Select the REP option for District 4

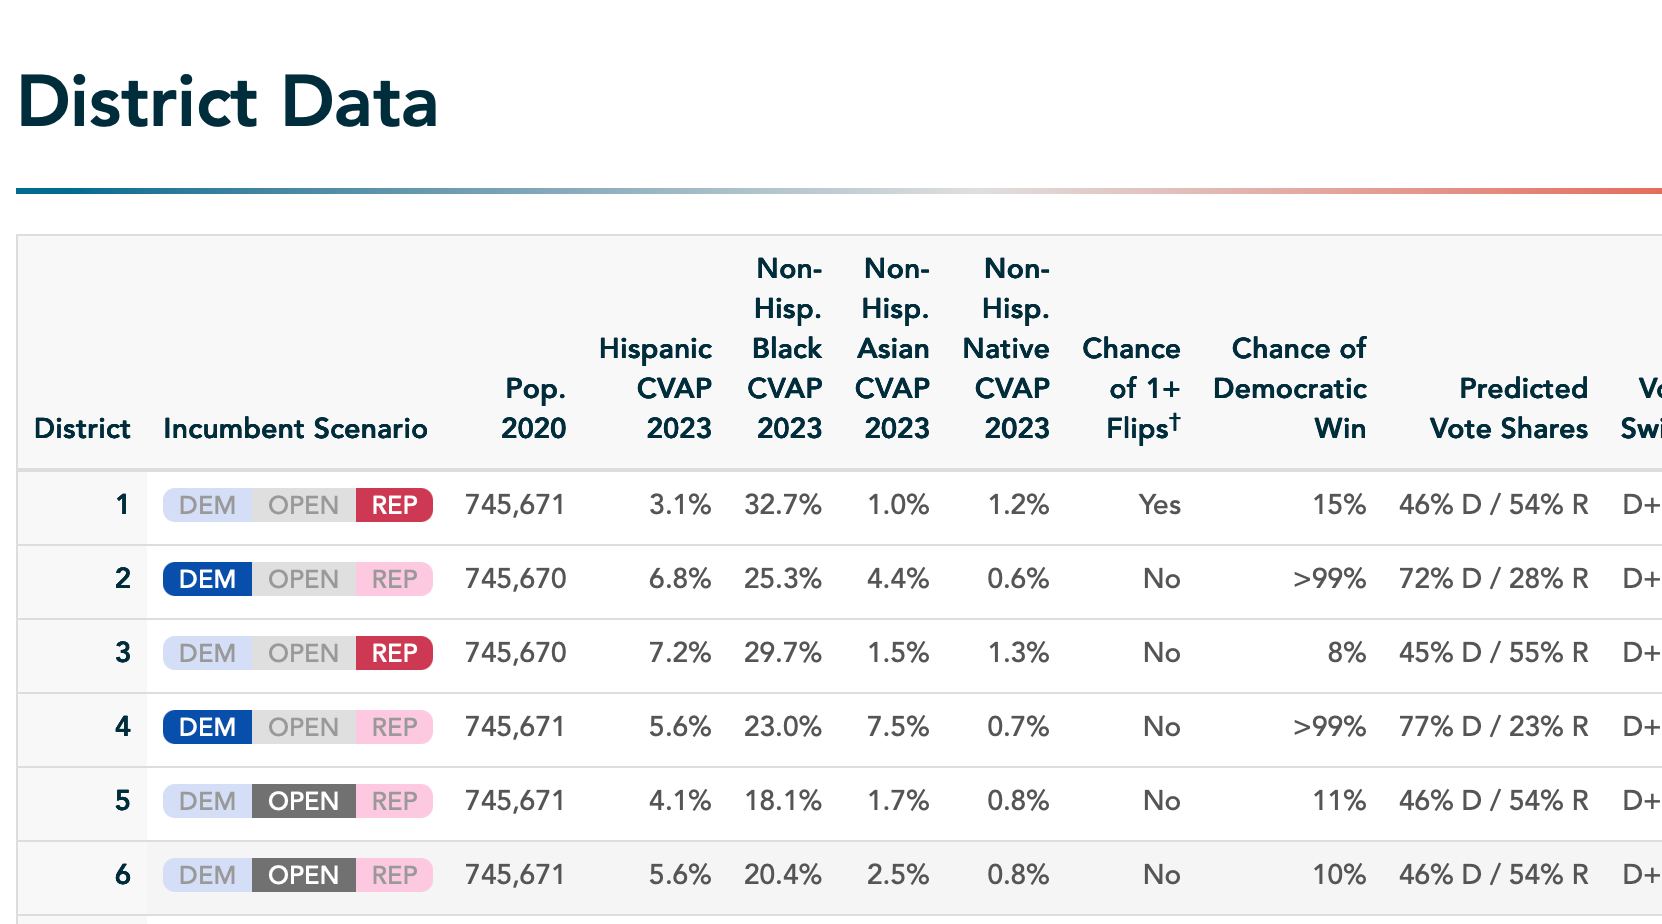[x=394, y=727]
